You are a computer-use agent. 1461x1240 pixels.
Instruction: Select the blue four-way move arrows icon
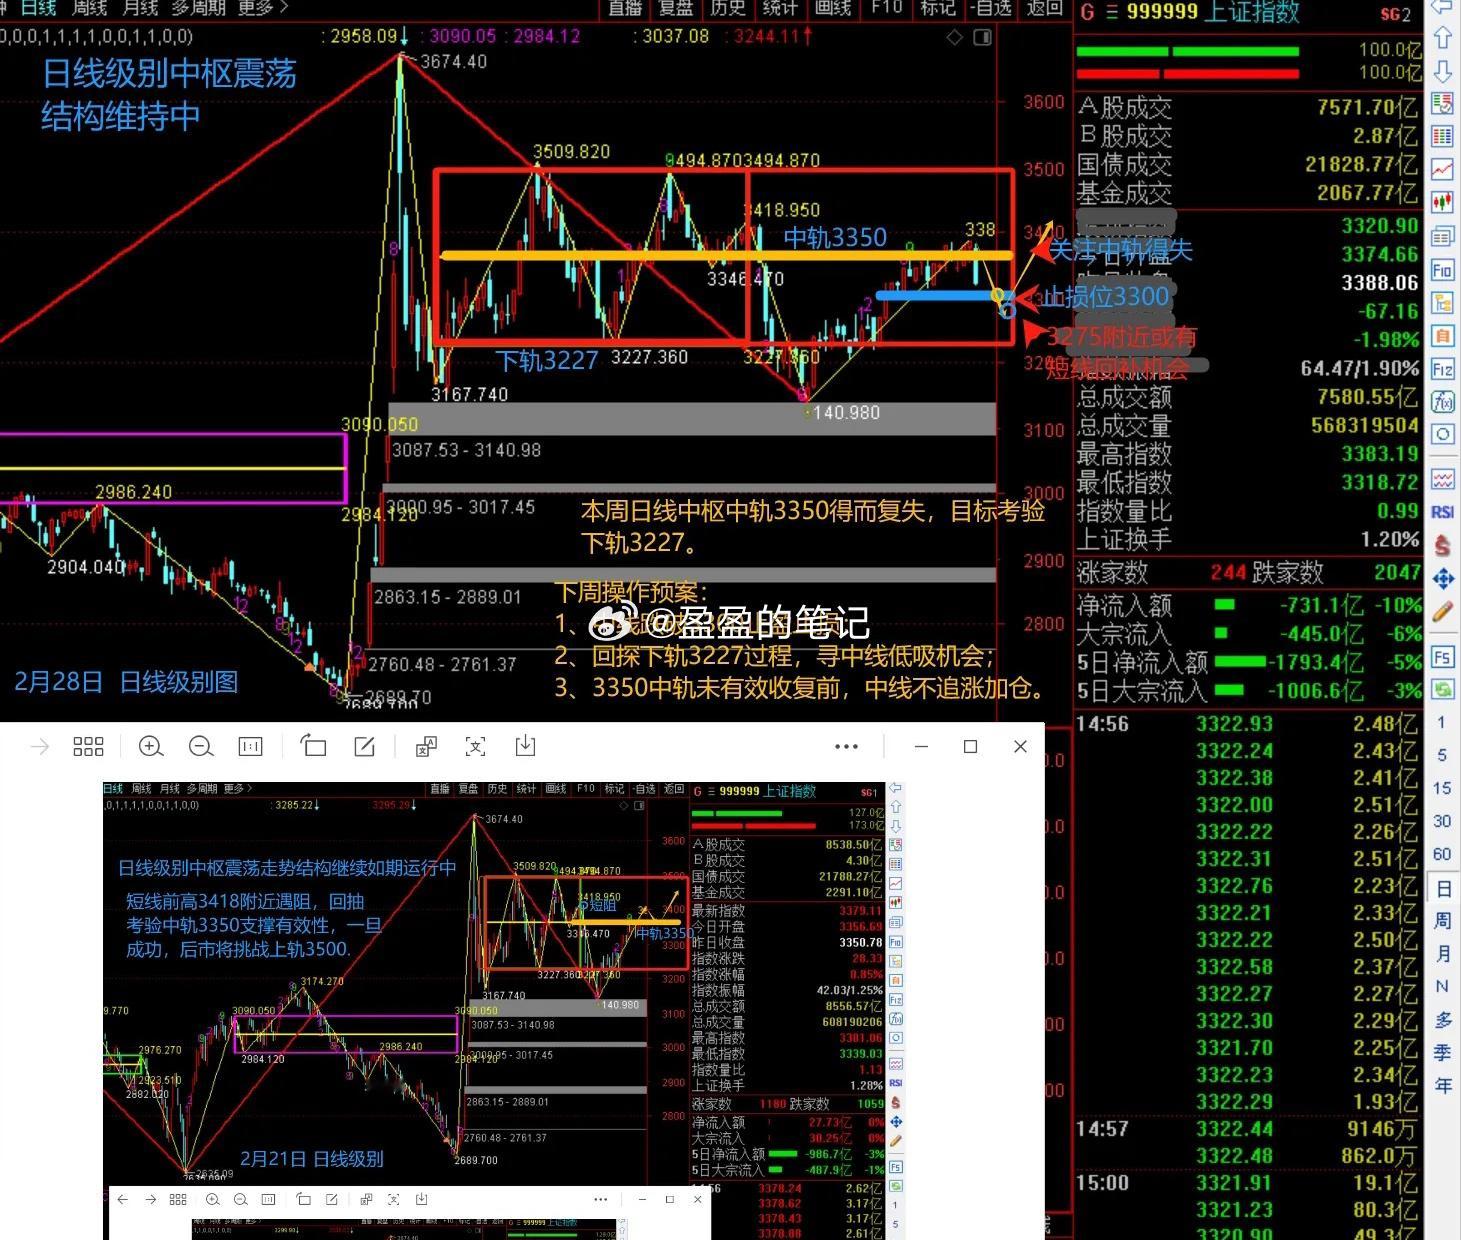(1442, 578)
